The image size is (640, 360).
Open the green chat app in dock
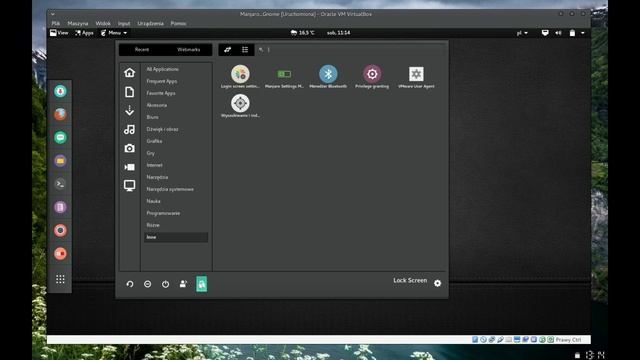60,138
